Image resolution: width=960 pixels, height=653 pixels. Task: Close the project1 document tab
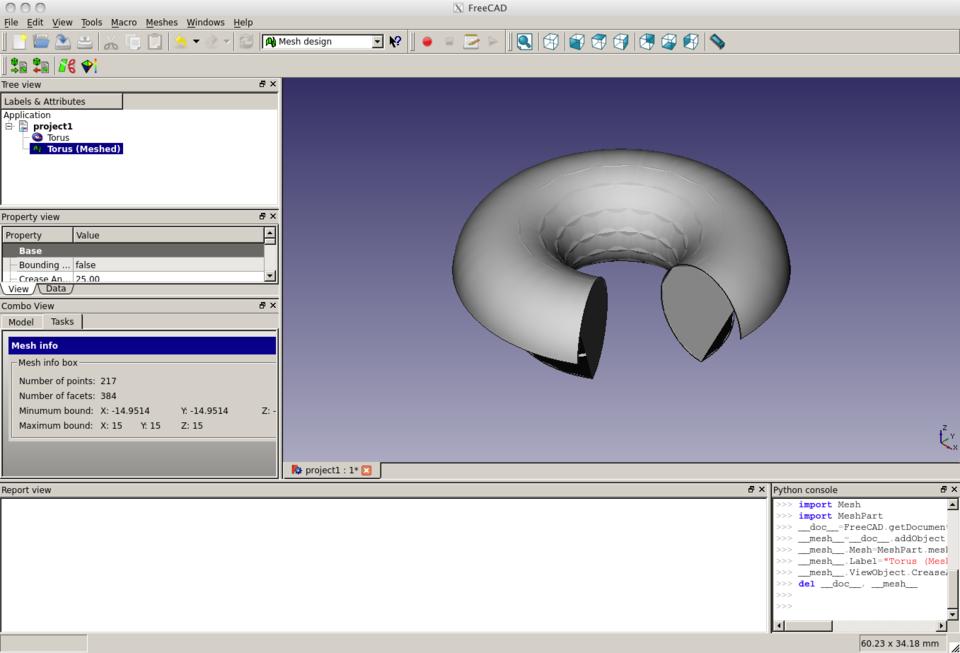coord(366,470)
